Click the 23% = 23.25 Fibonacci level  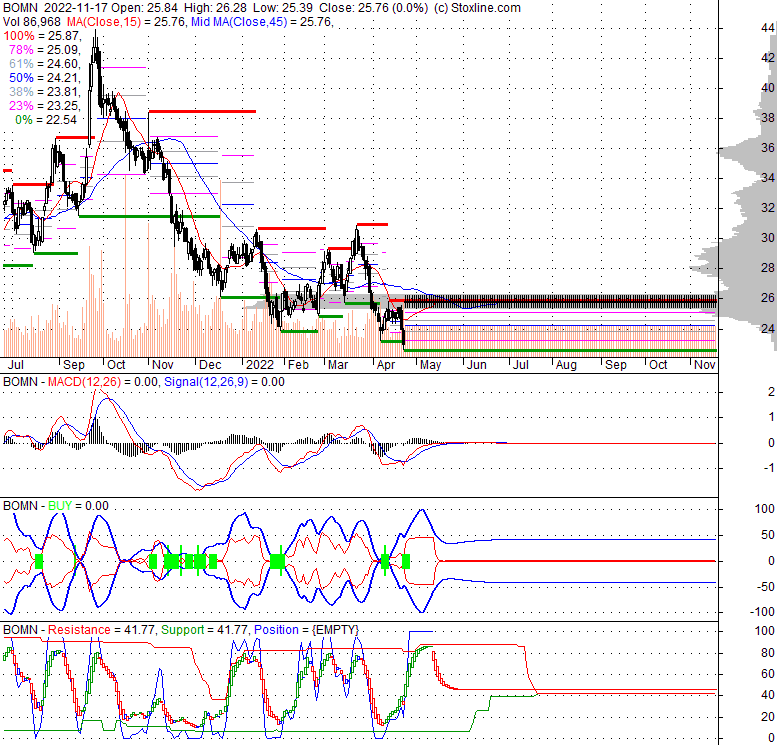click(x=46, y=105)
